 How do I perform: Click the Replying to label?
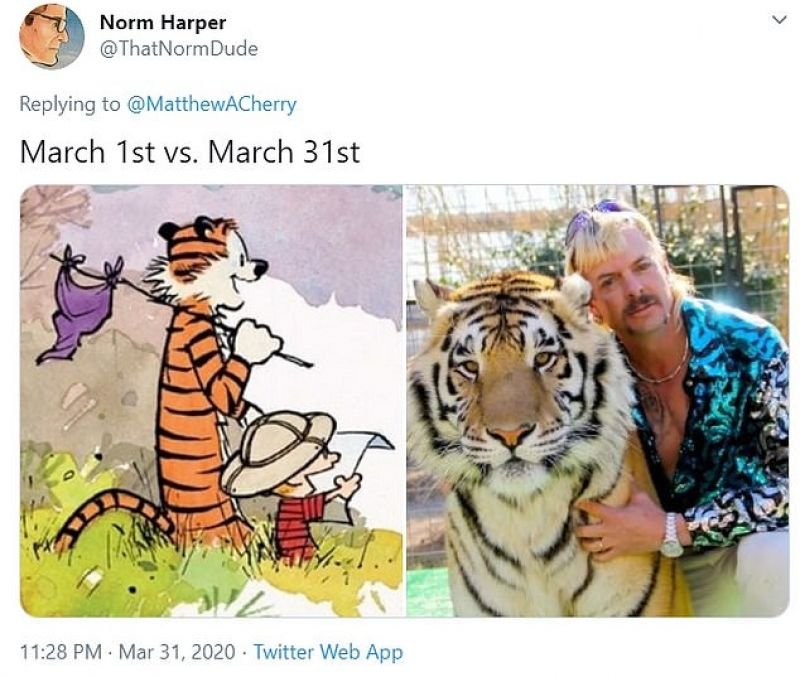coord(70,104)
